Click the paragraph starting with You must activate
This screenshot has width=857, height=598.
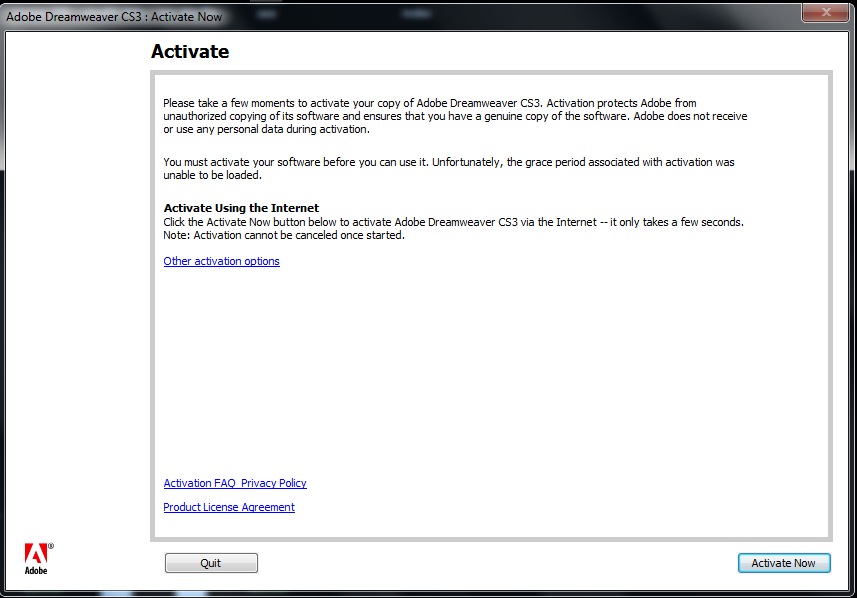coord(448,168)
